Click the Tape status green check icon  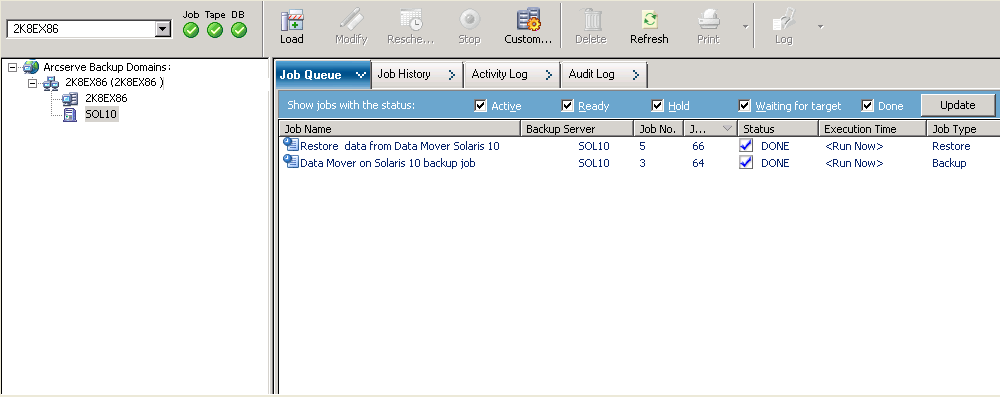(x=215, y=30)
